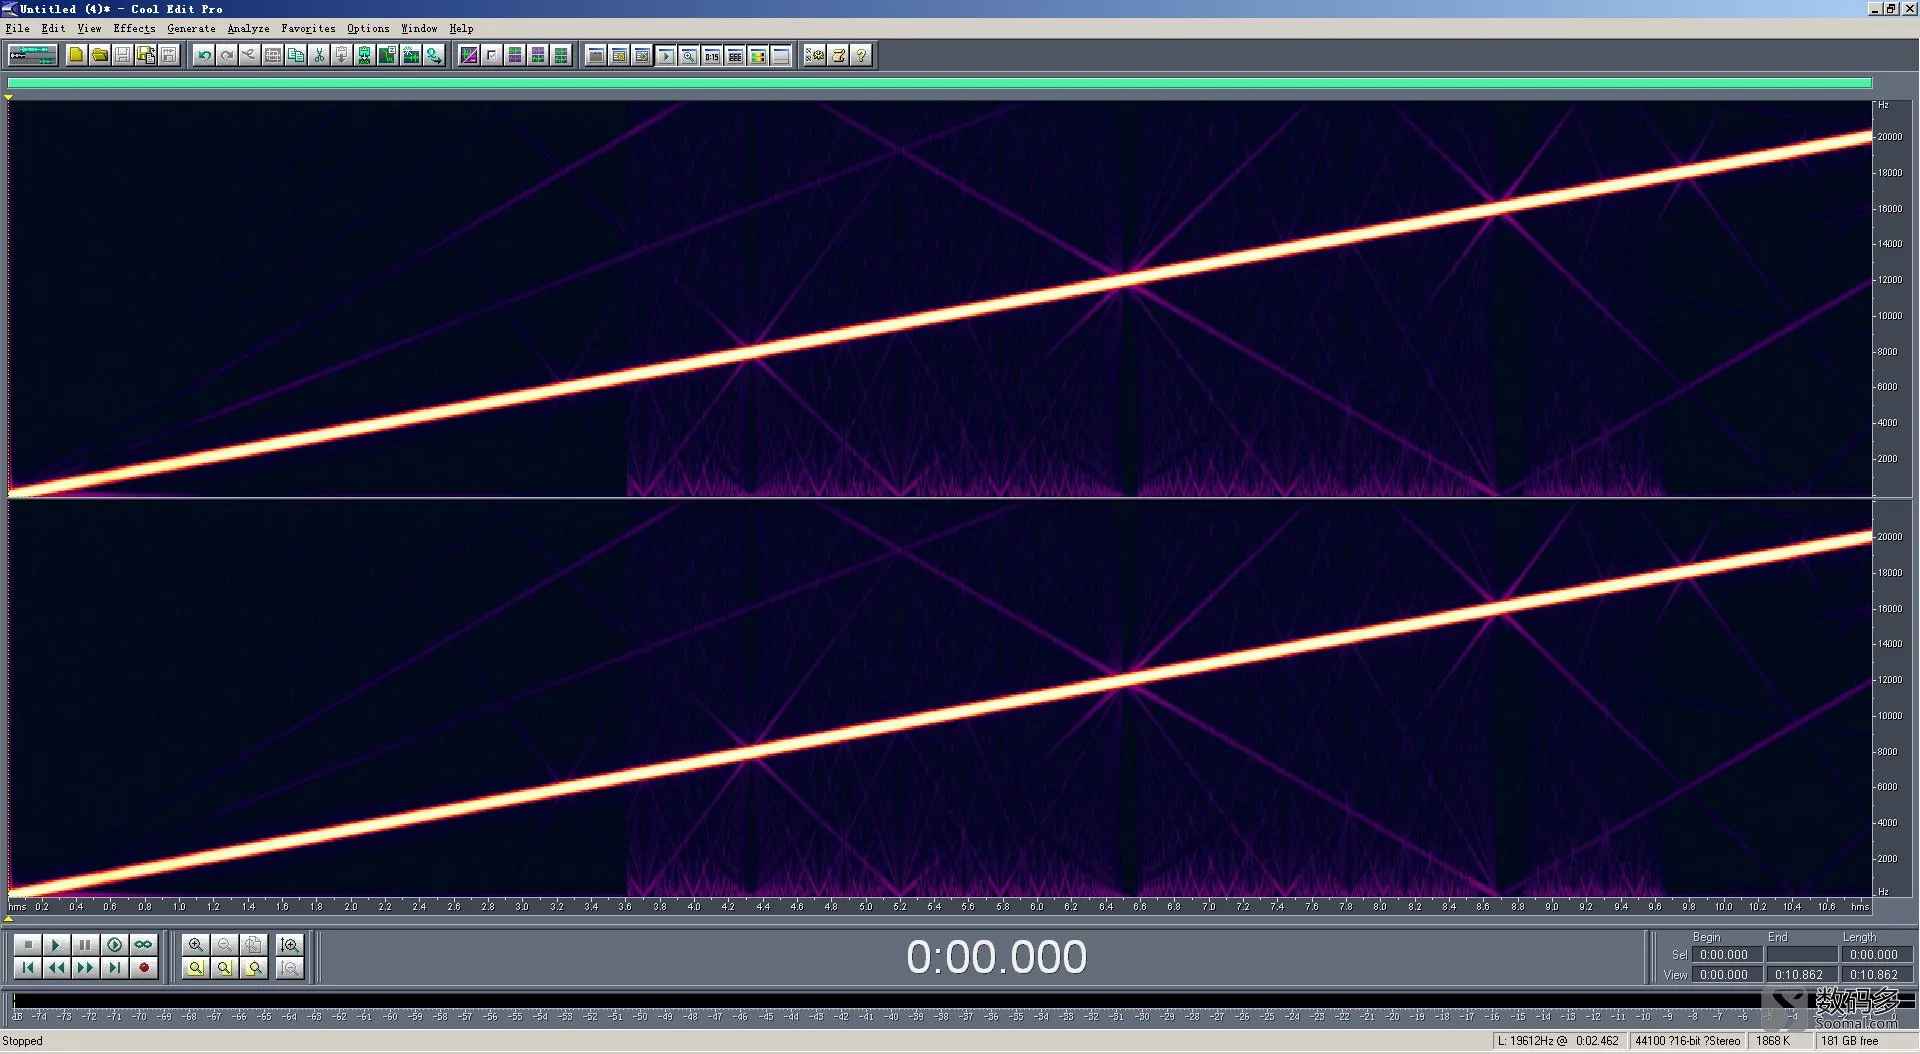The image size is (1920, 1054).
Task: Toggle the transport buttons toolbar icon
Action: (666, 55)
